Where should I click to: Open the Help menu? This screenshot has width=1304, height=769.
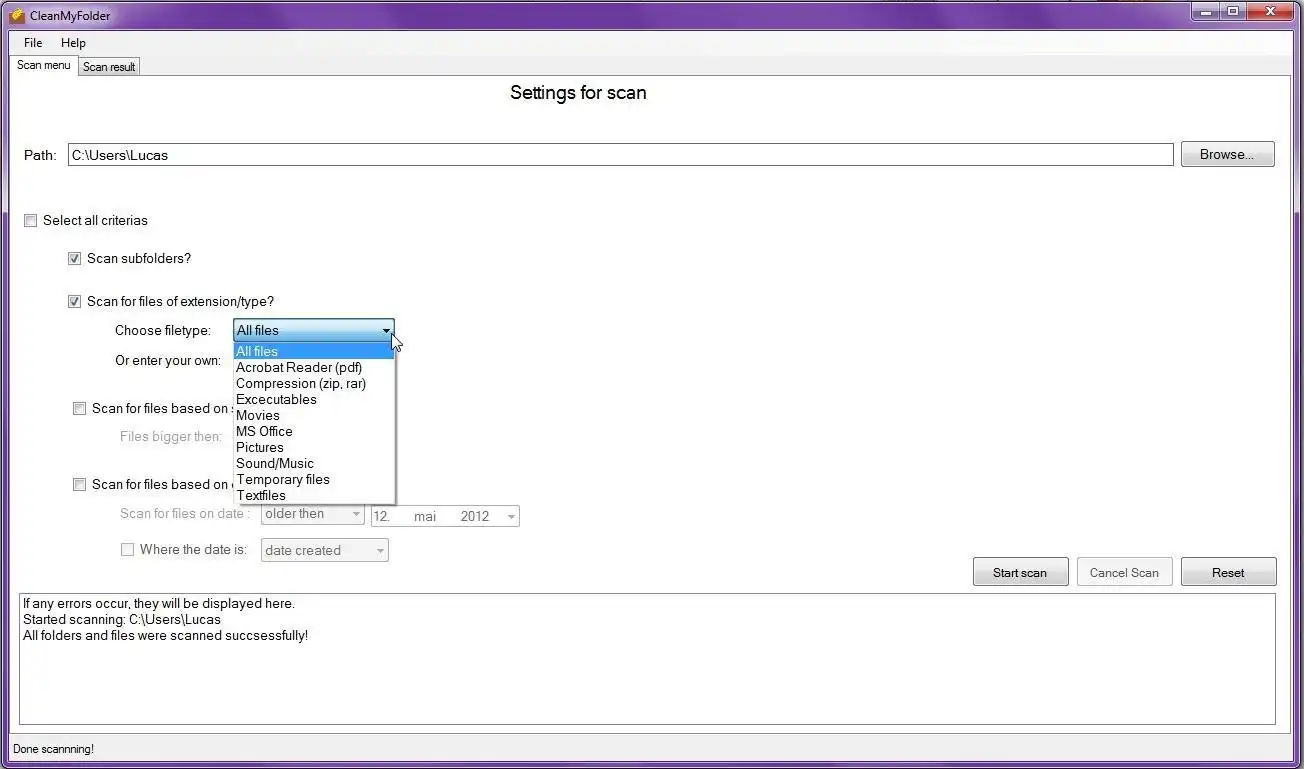click(73, 43)
